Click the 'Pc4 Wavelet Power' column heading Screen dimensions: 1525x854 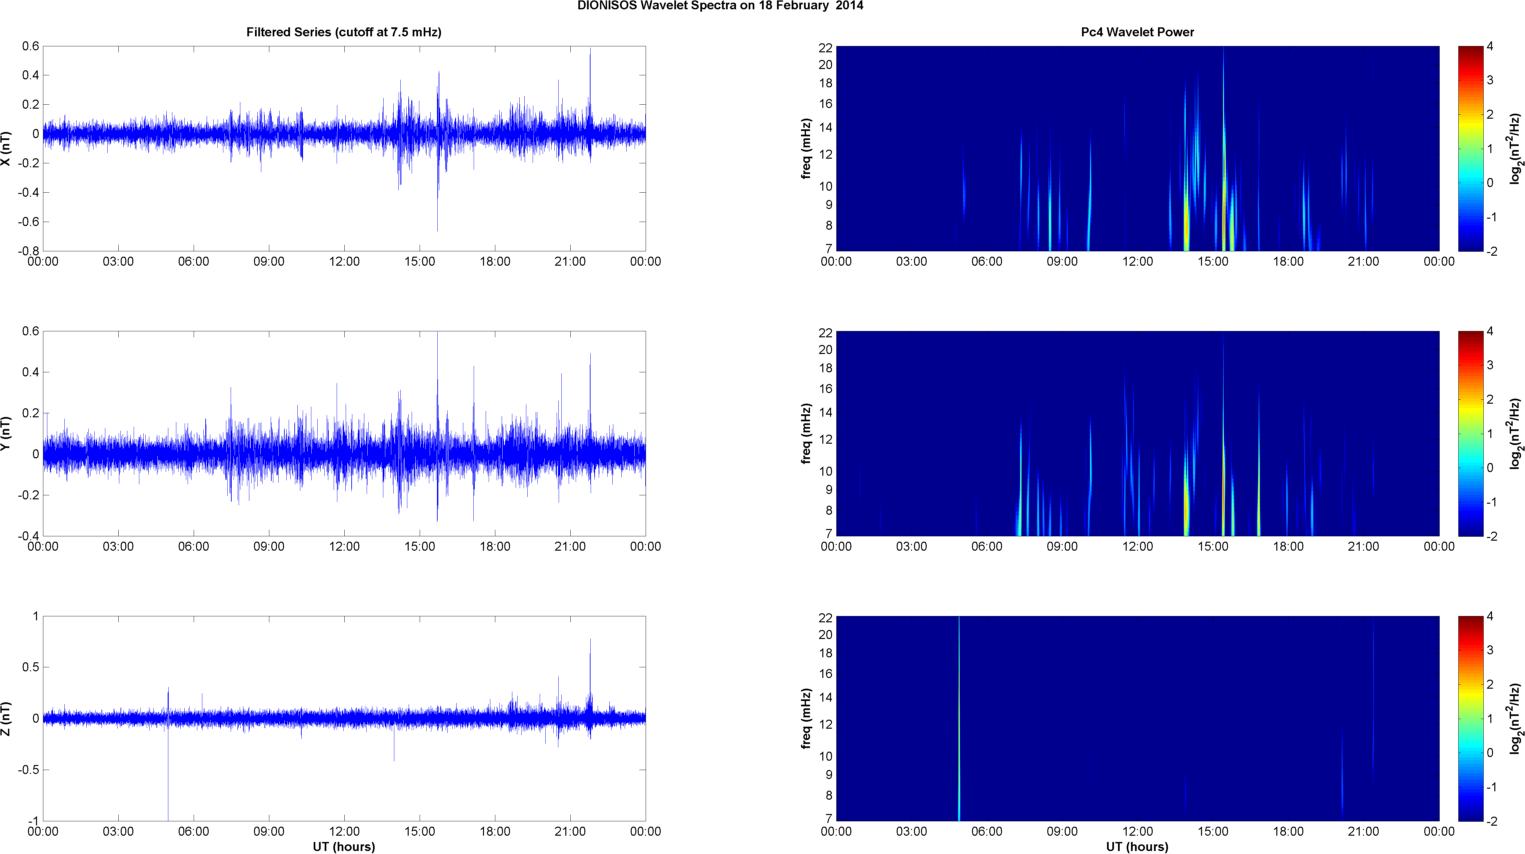[x=1137, y=32]
